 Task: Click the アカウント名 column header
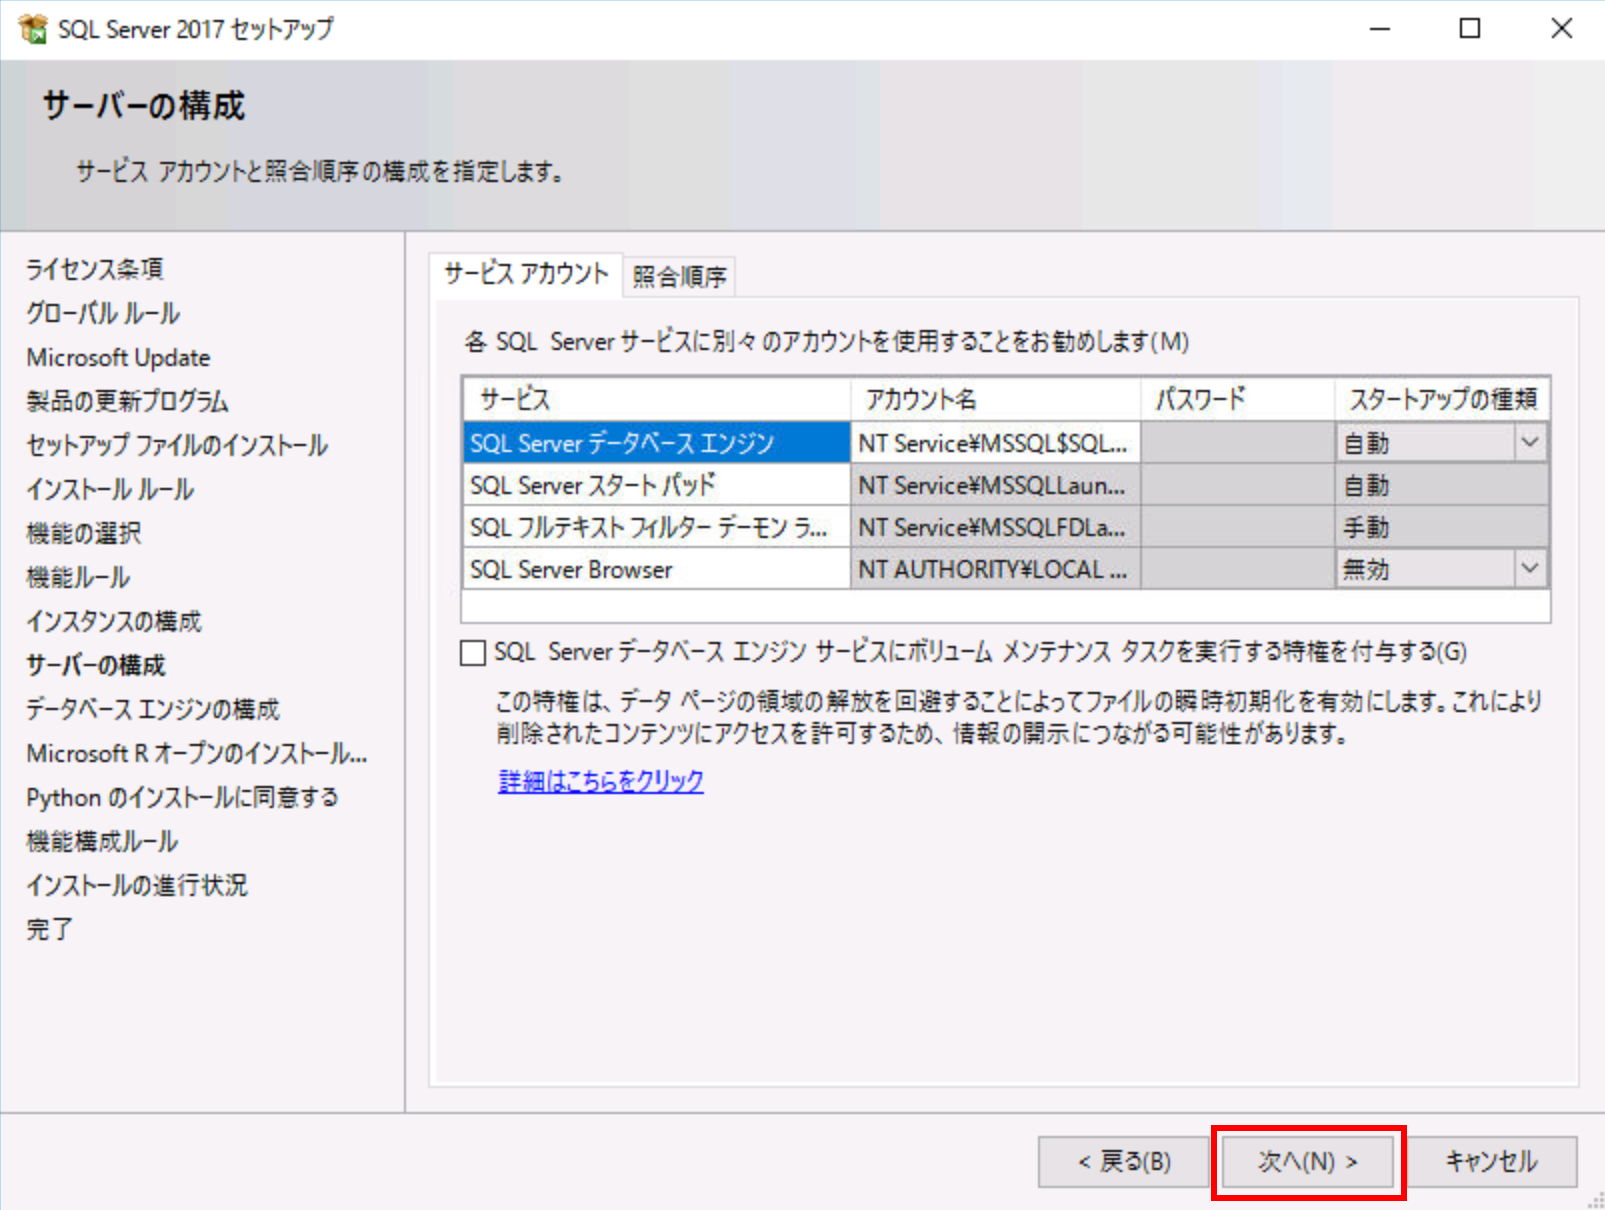pos(996,399)
